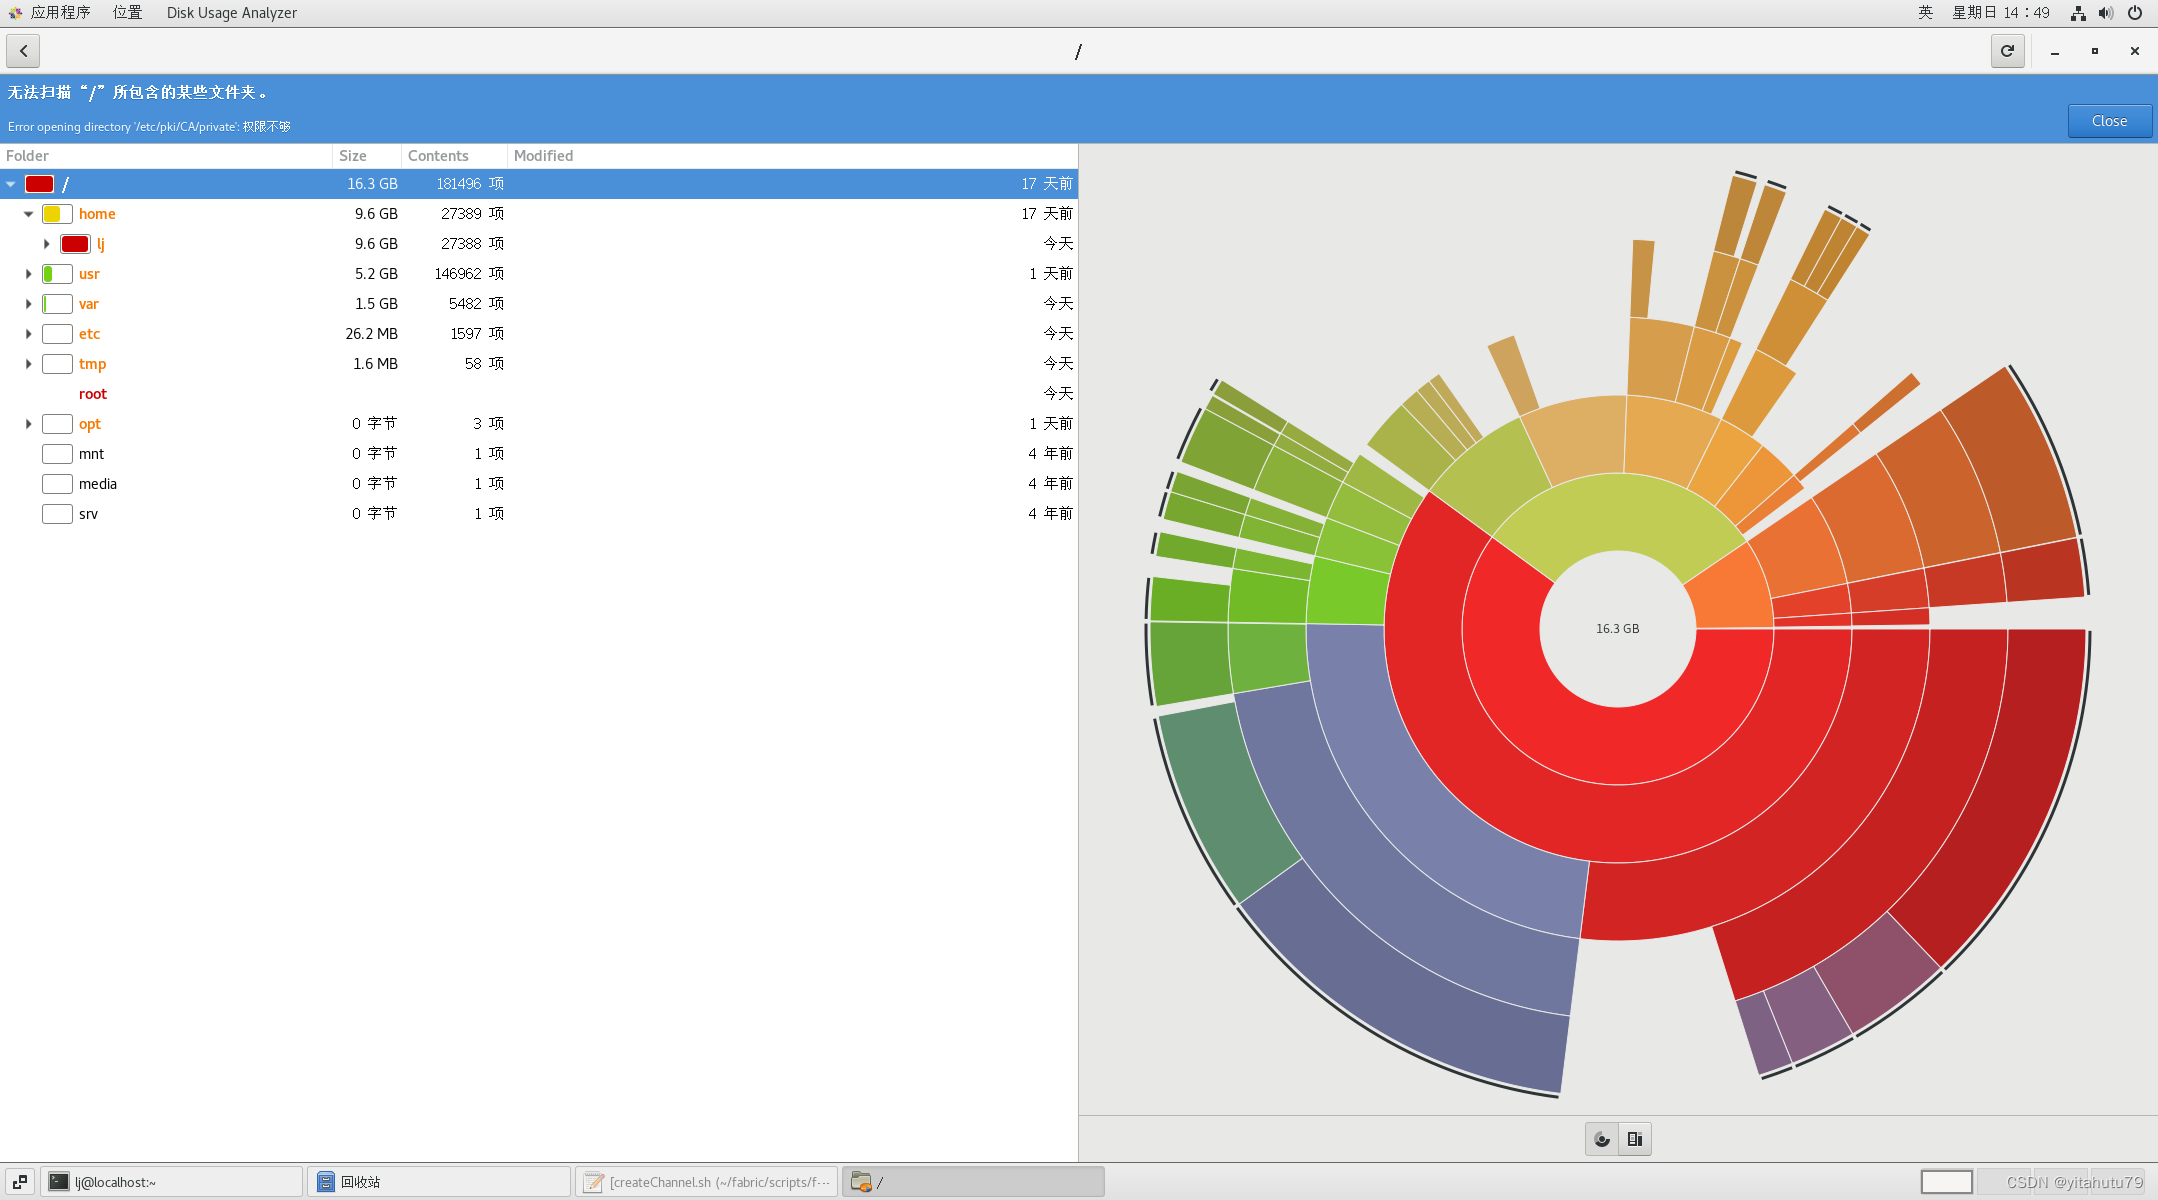Open the network status tray icon

click(2078, 13)
